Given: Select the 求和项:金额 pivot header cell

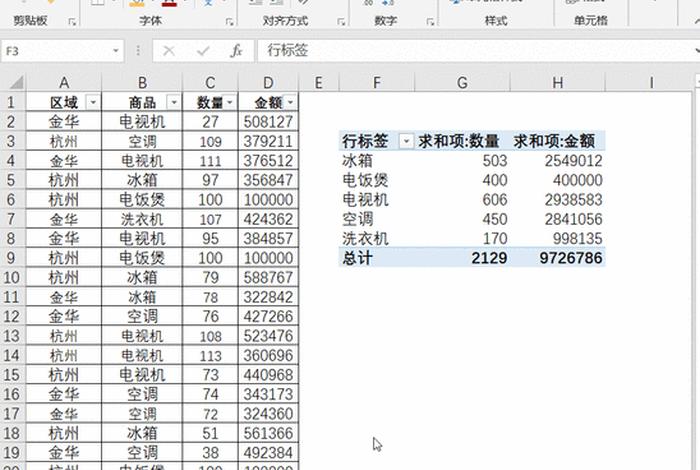Looking at the screenshot, I should click(557, 141).
